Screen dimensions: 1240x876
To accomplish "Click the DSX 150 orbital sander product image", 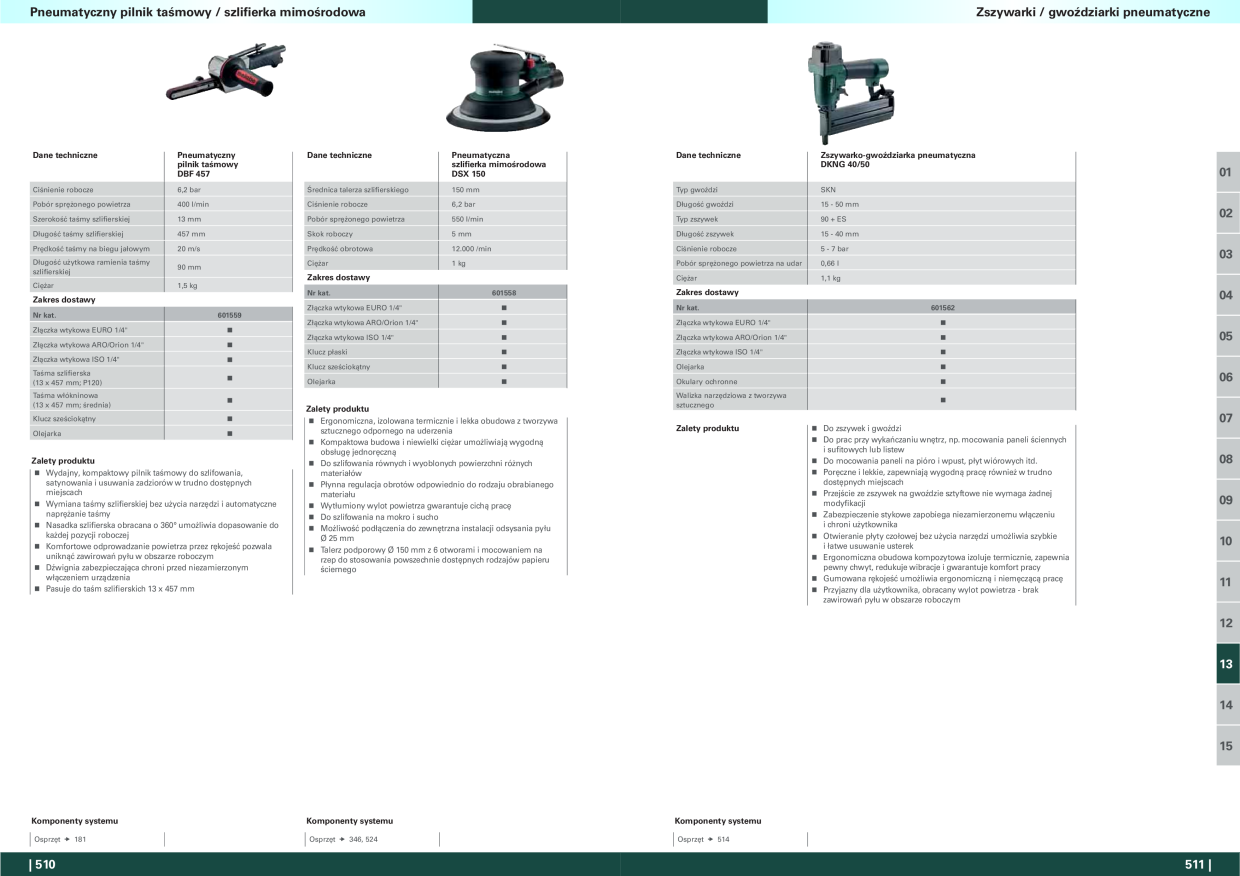I will (503, 87).
